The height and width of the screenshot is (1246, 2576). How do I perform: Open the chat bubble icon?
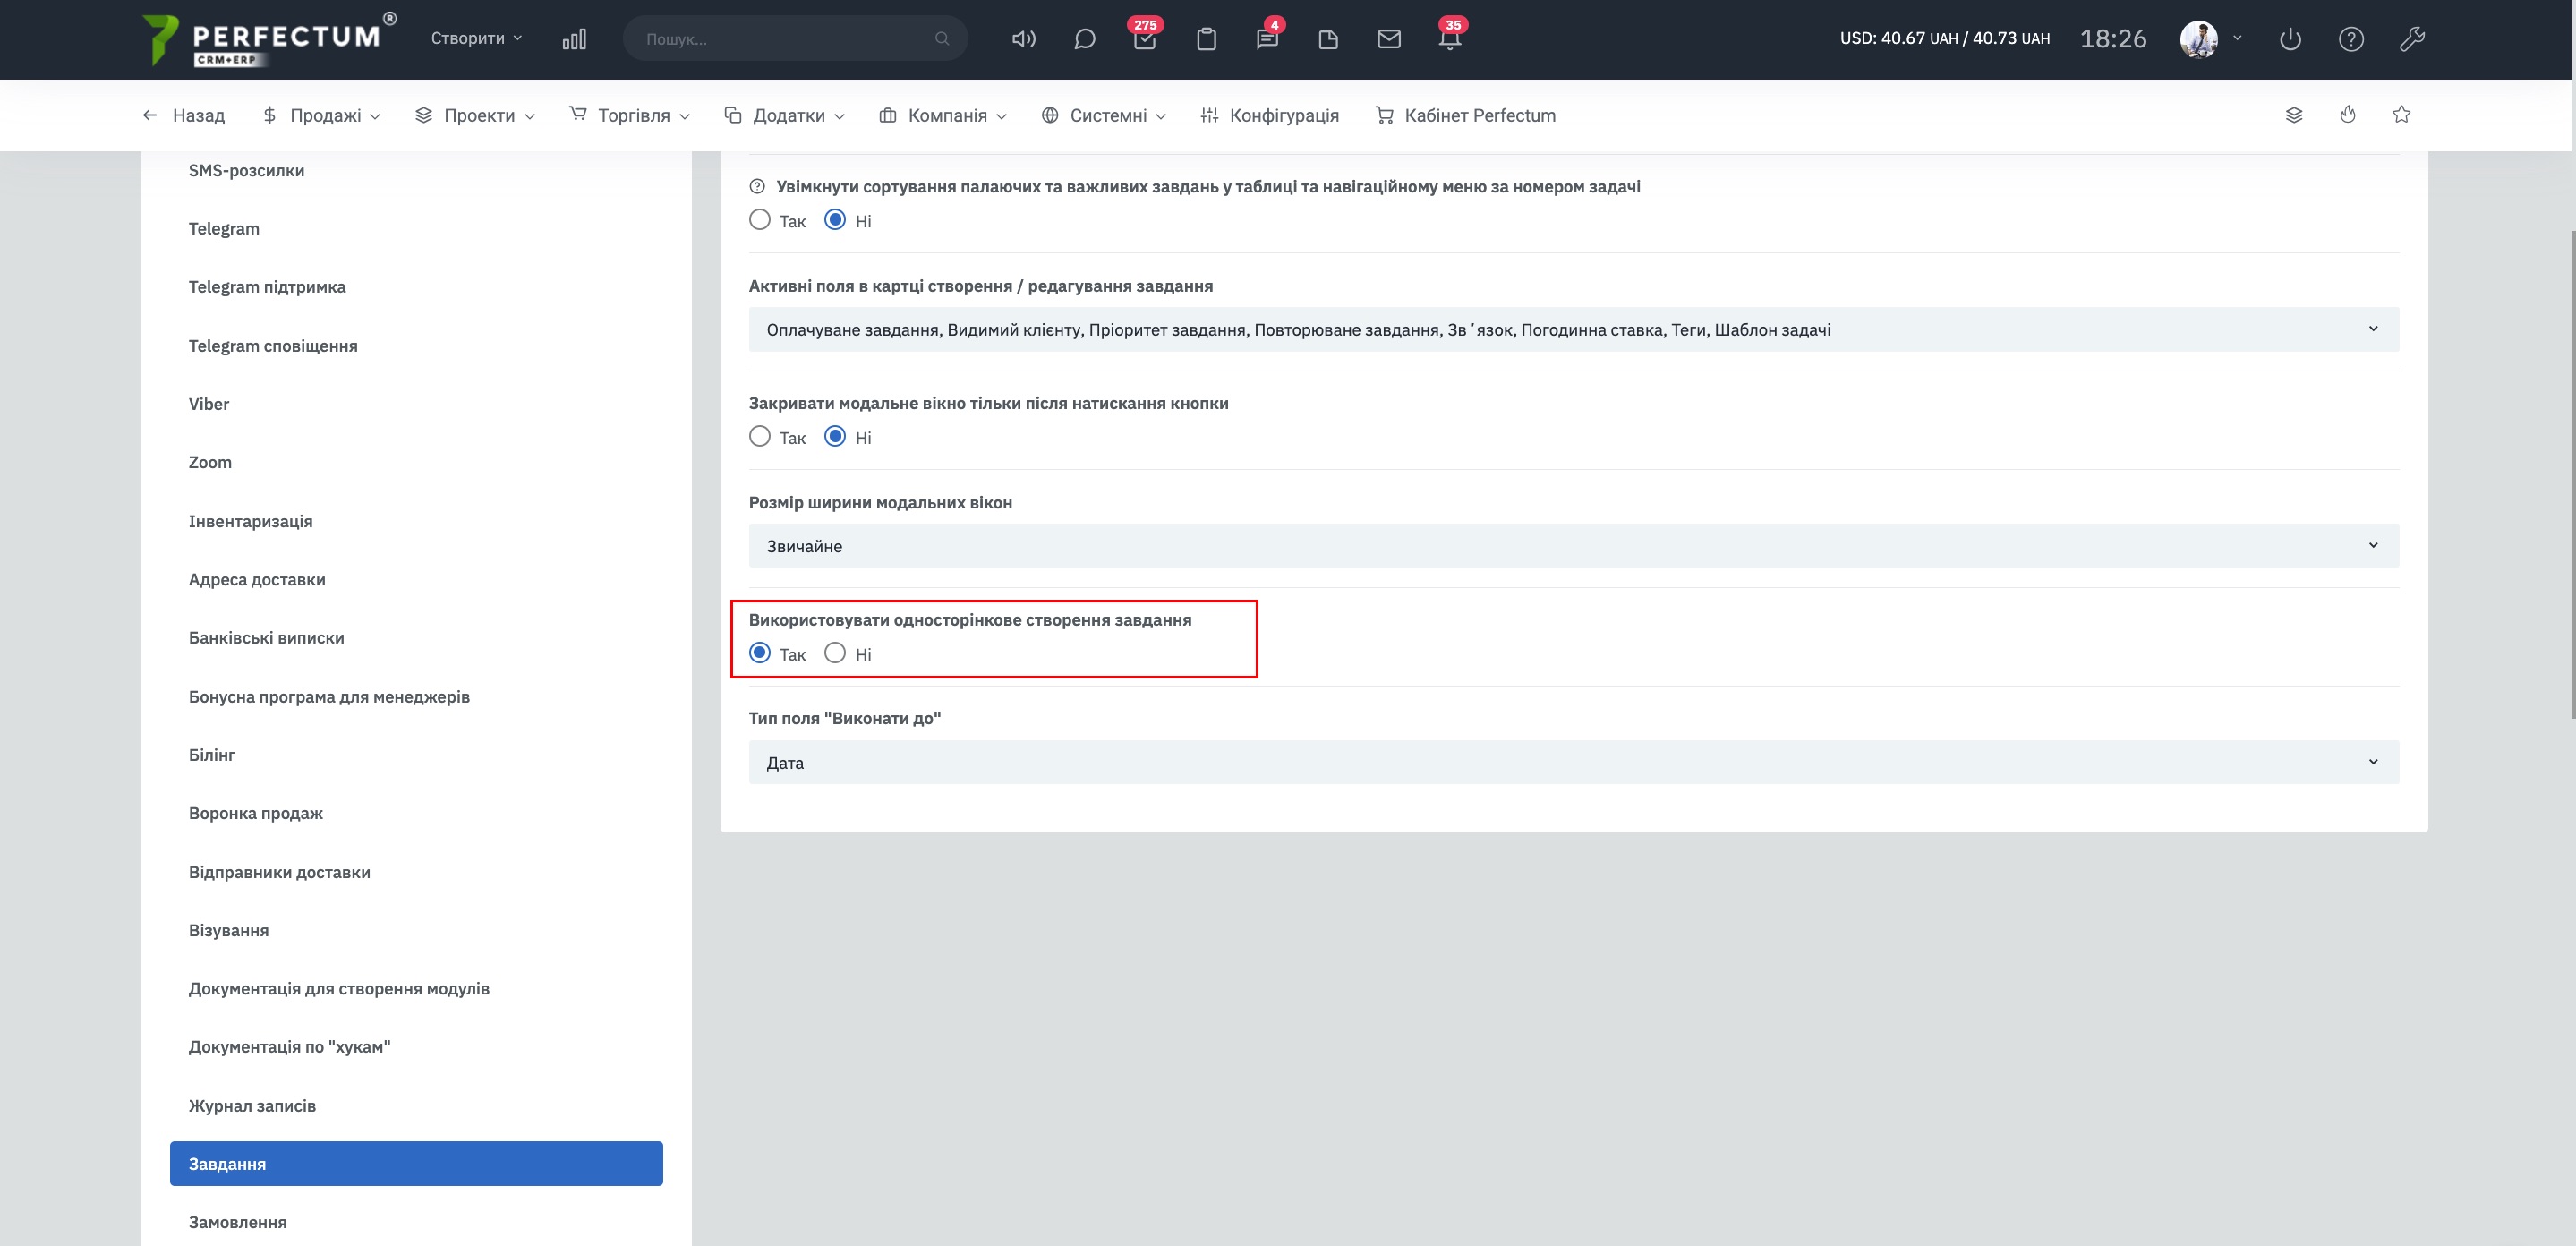click(1084, 40)
